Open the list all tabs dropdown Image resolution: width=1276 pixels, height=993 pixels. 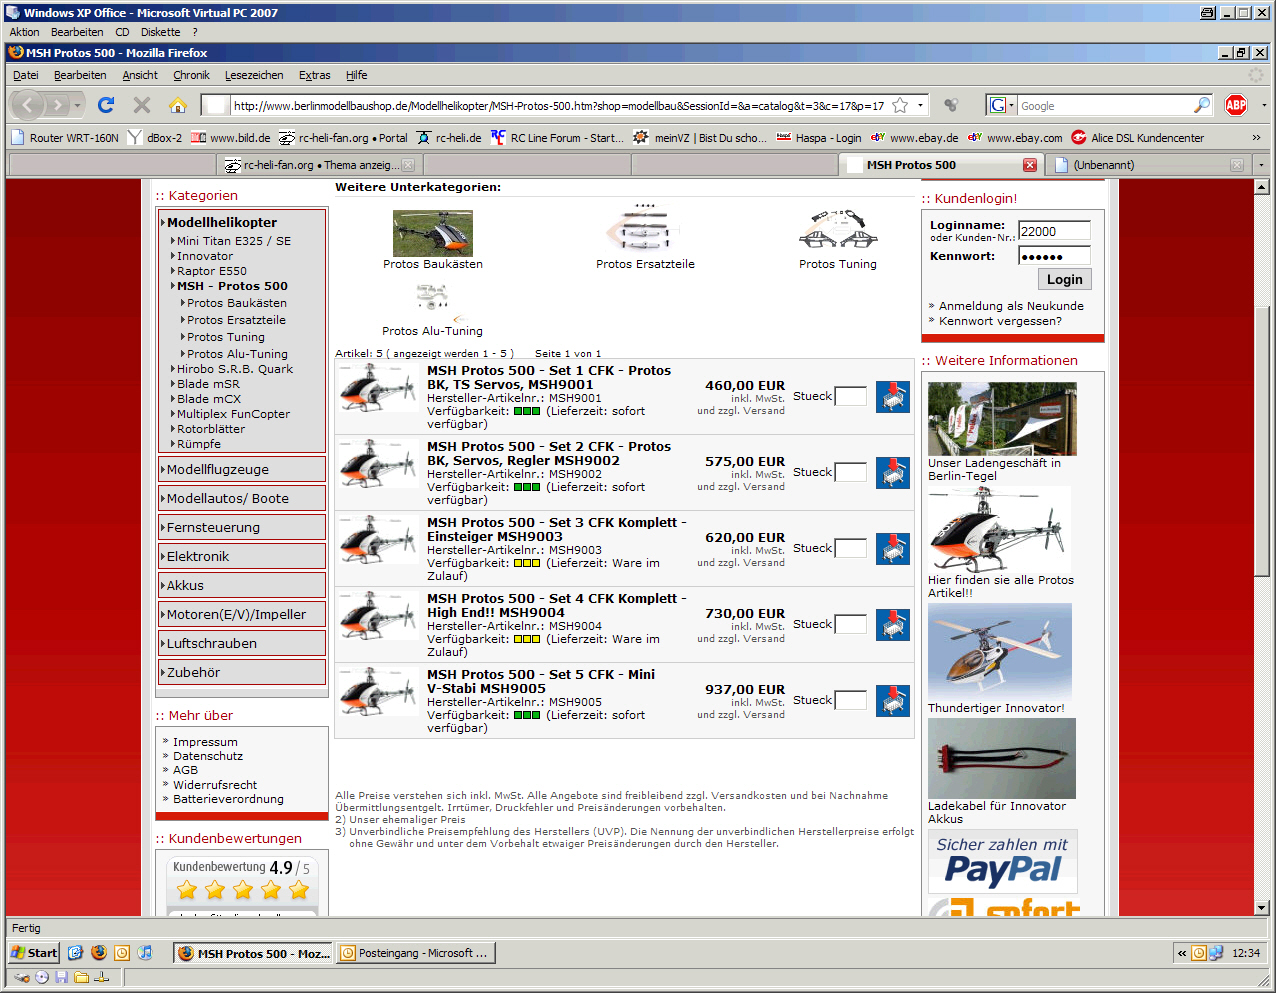tap(1261, 165)
